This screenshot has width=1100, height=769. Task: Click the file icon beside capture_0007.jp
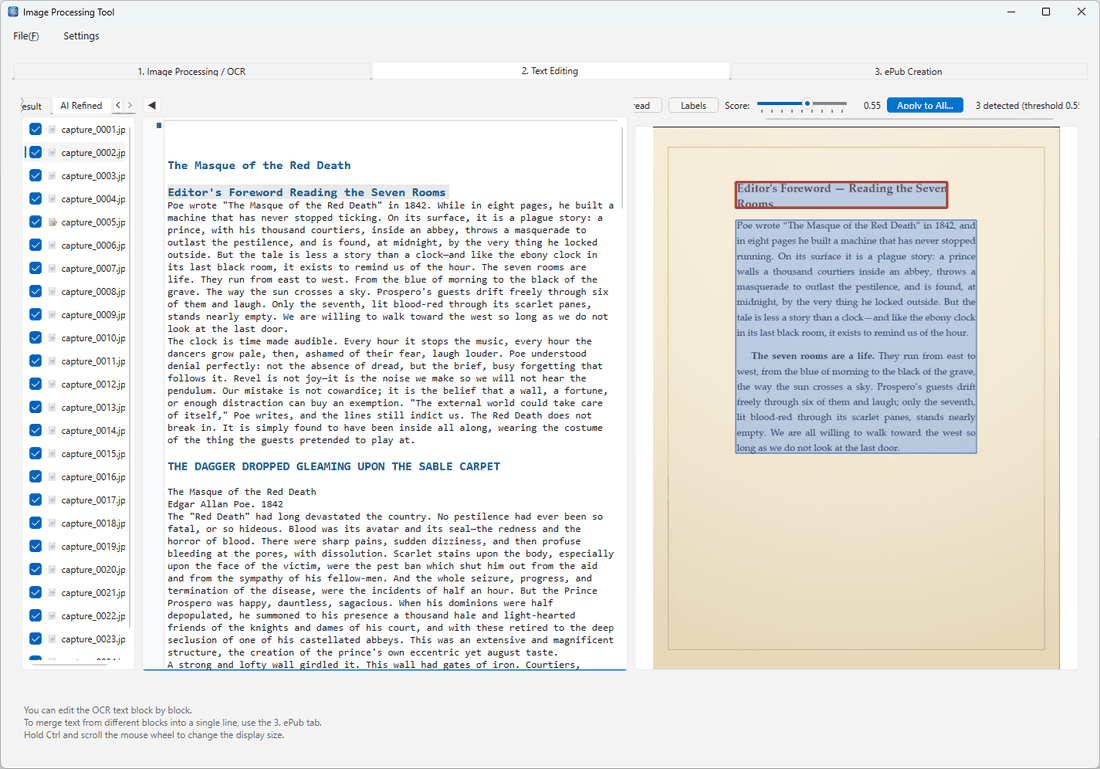point(52,269)
